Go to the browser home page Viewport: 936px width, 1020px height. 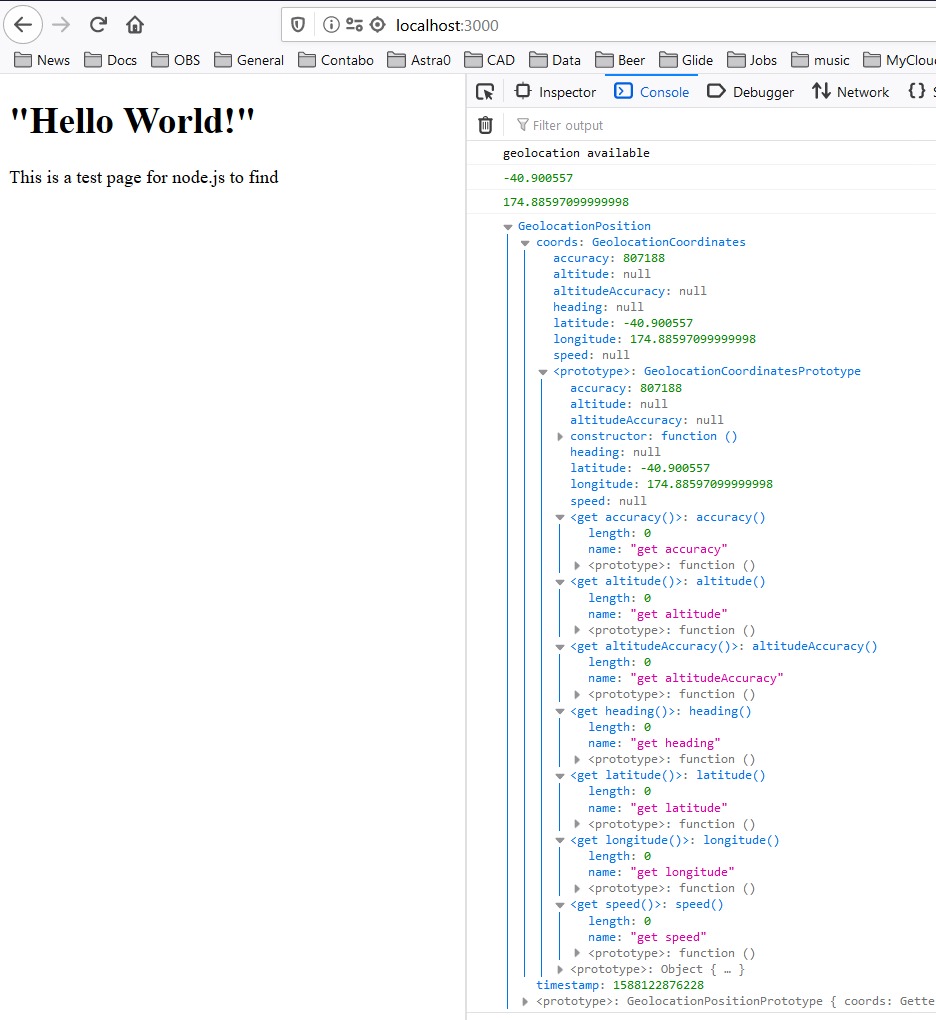click(x=135, y=25)
